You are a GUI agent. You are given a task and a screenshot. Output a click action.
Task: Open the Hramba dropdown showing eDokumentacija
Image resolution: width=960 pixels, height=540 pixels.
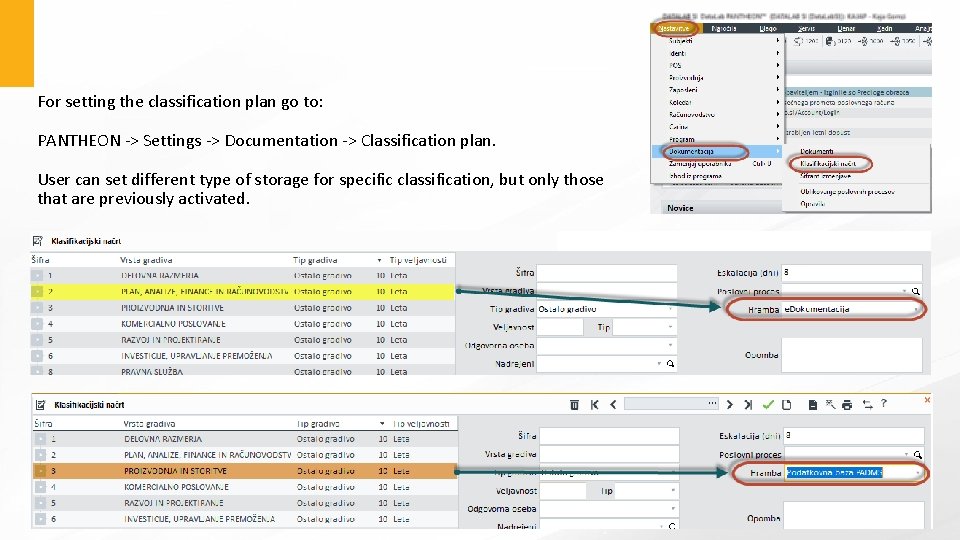coord(916,309)
